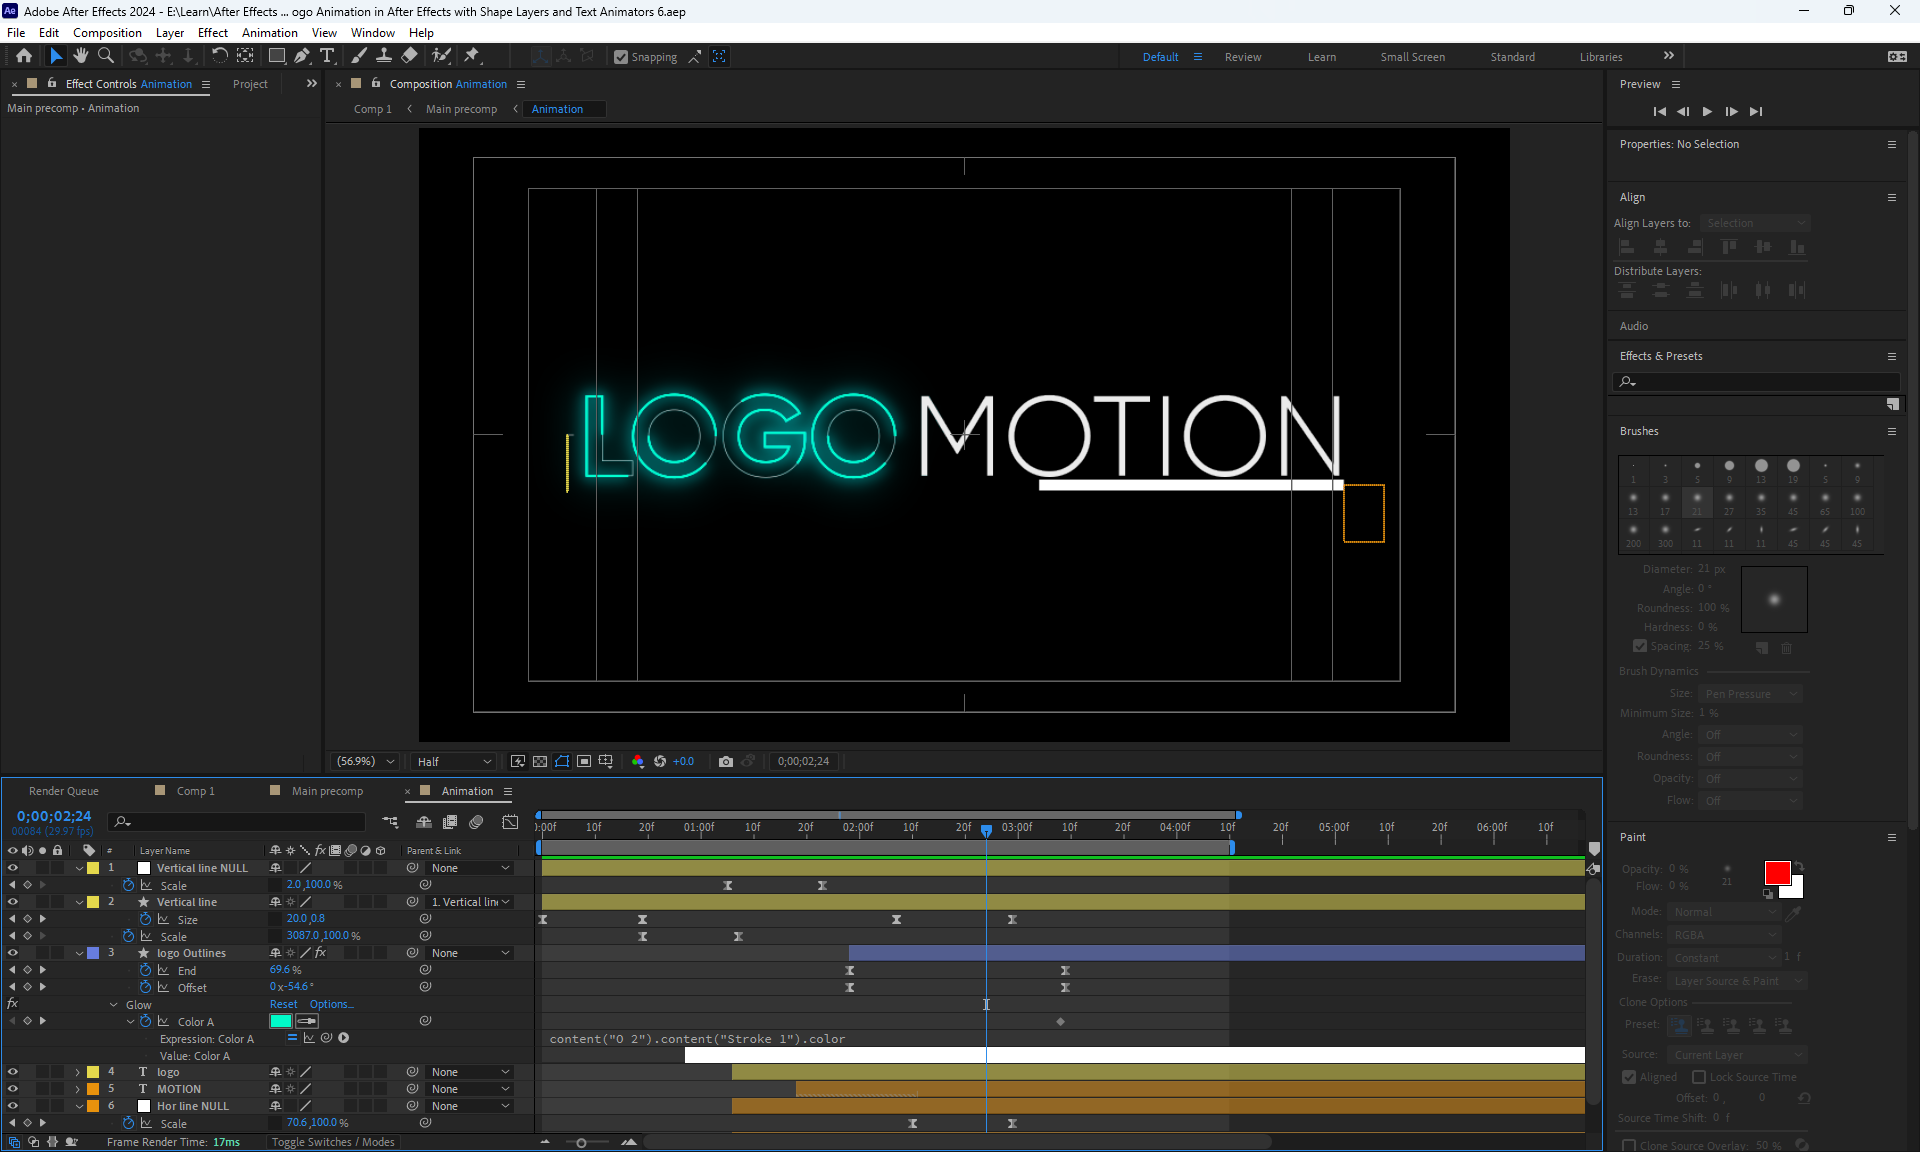Click Toggle Switches / Modes button
This screenshot has width=1920, height=1152.
pos(333,1142)
